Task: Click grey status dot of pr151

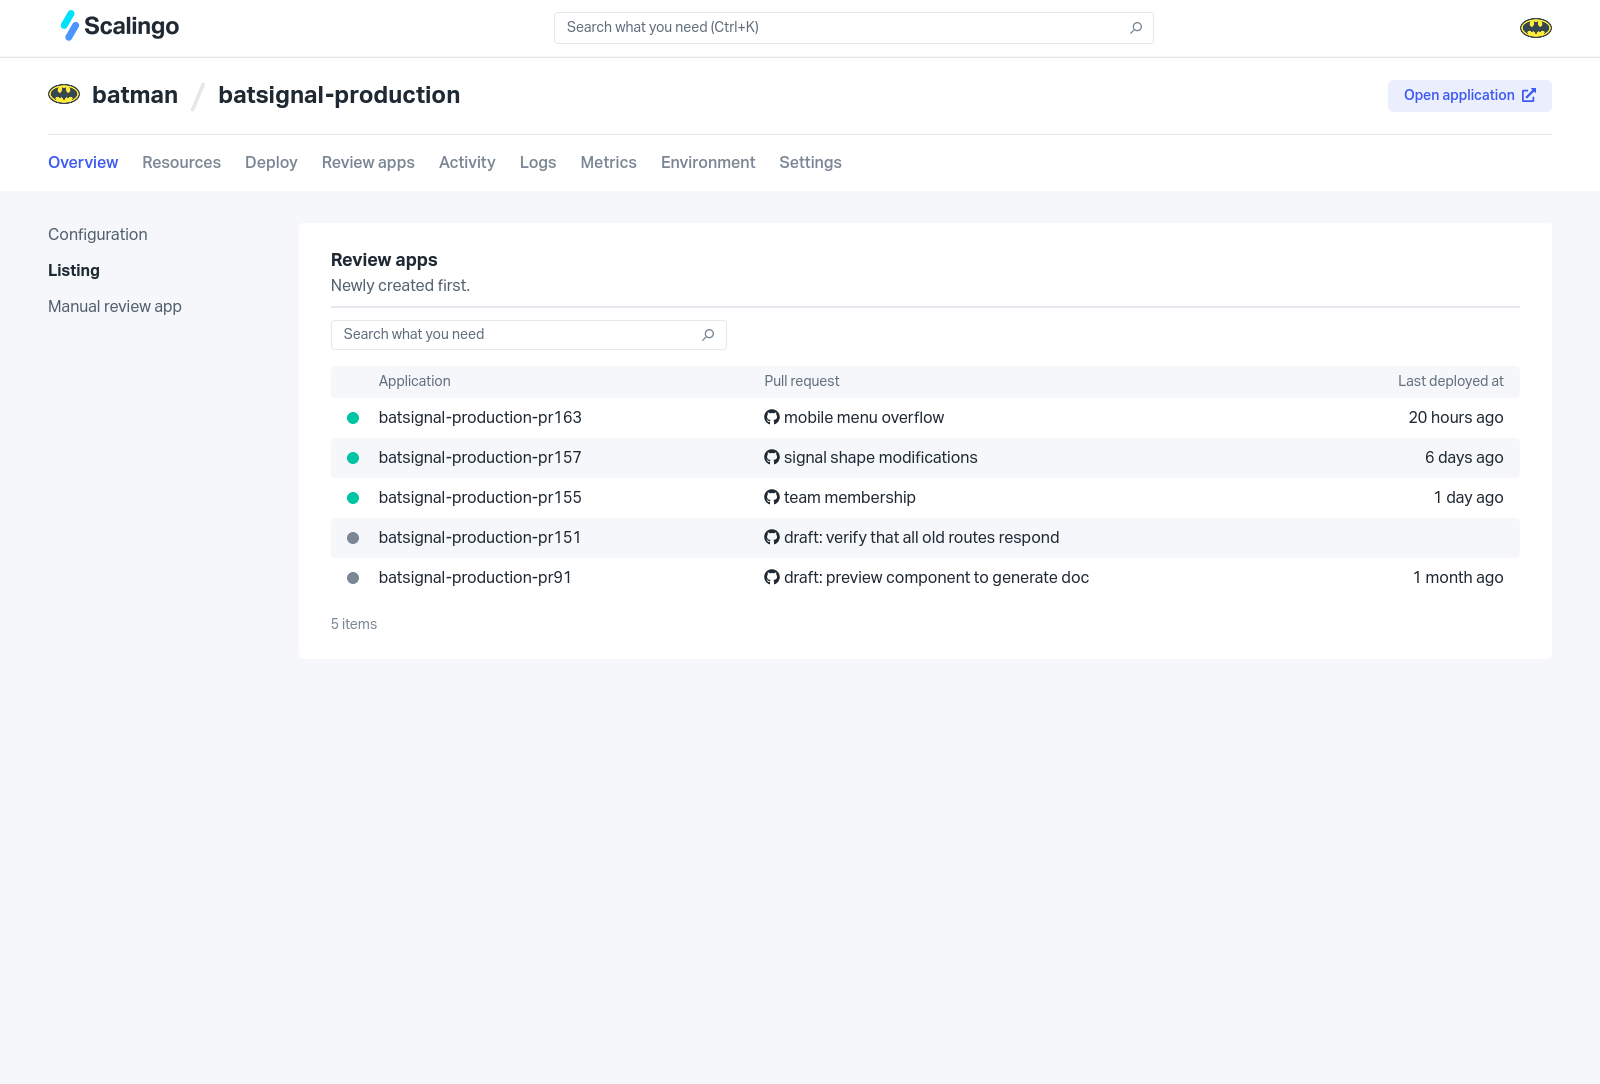Action: 353,538
